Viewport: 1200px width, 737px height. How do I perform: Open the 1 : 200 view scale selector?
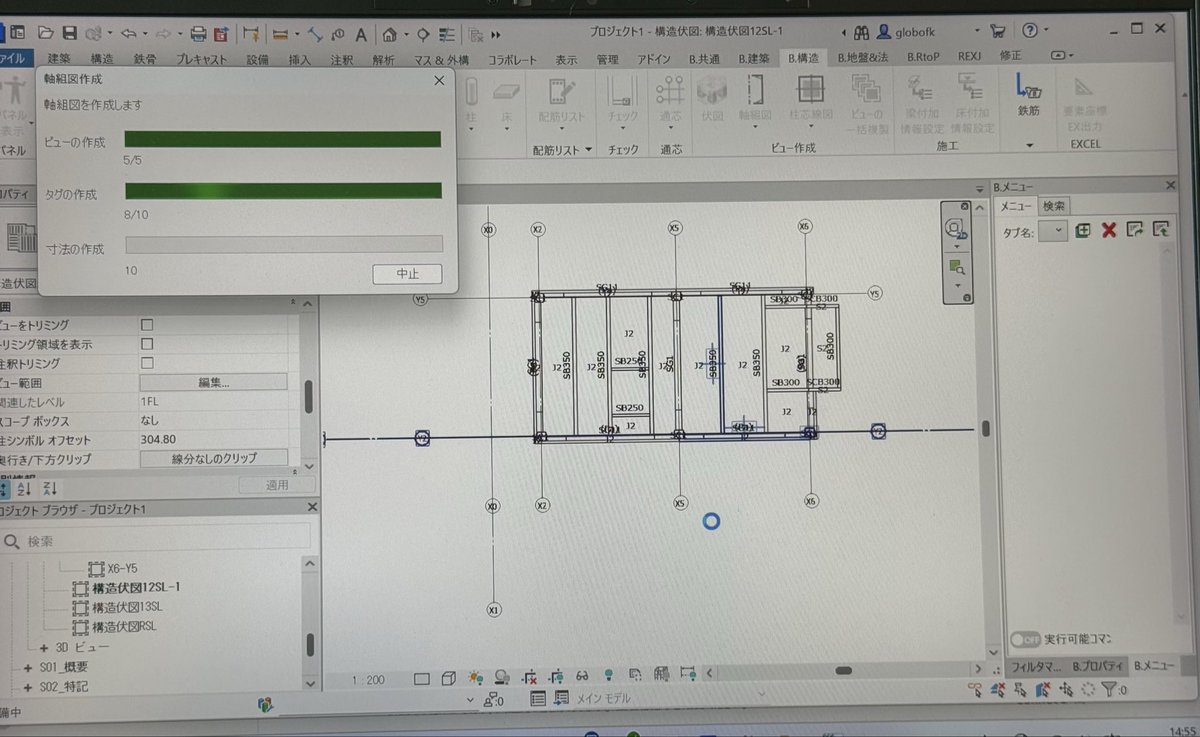[368, 680]
